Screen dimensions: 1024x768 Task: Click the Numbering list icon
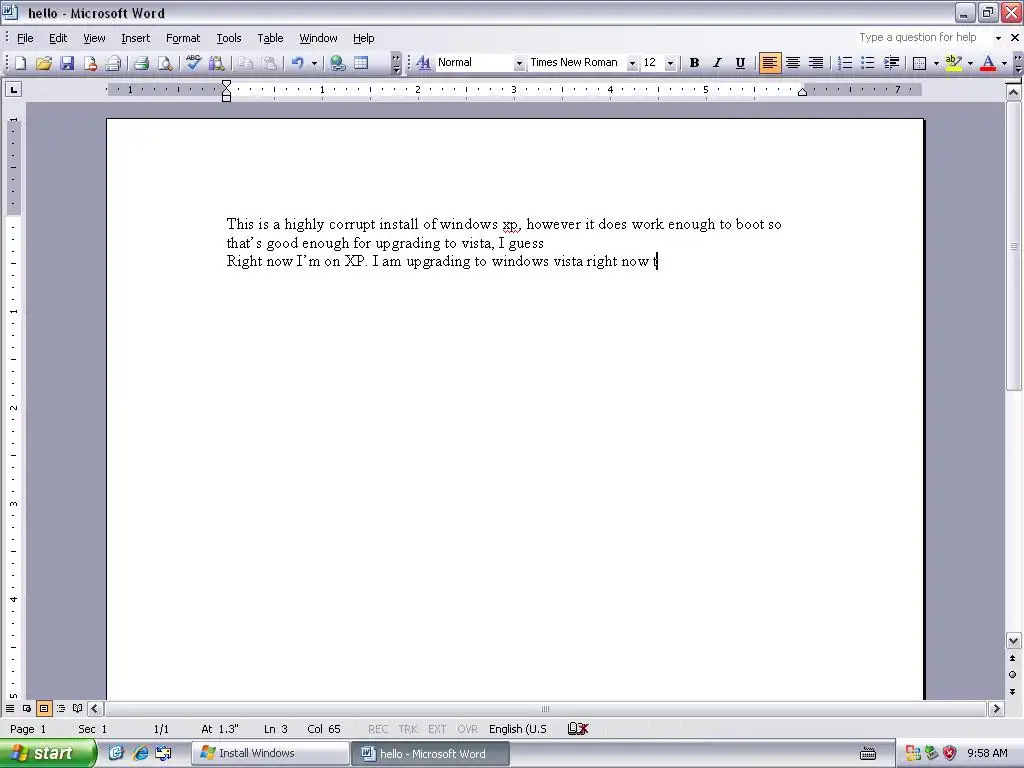click(x=844, y=63)
